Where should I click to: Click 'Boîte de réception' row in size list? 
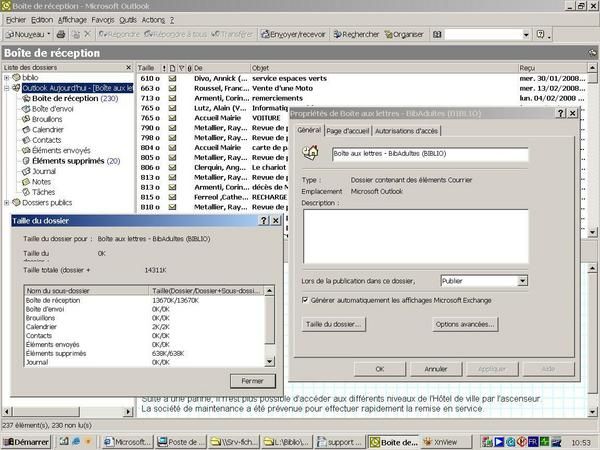[145, 300]
